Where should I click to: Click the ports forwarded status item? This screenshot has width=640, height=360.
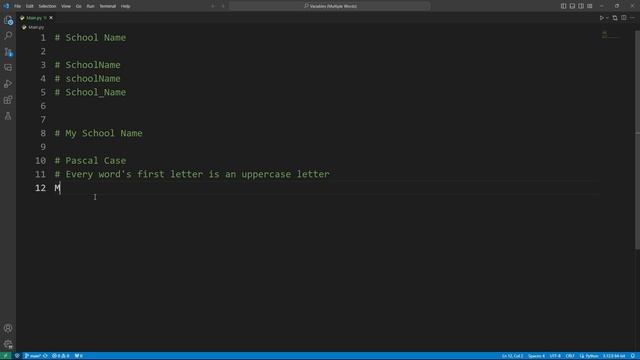pyautogui.click(x=78, y=356)
